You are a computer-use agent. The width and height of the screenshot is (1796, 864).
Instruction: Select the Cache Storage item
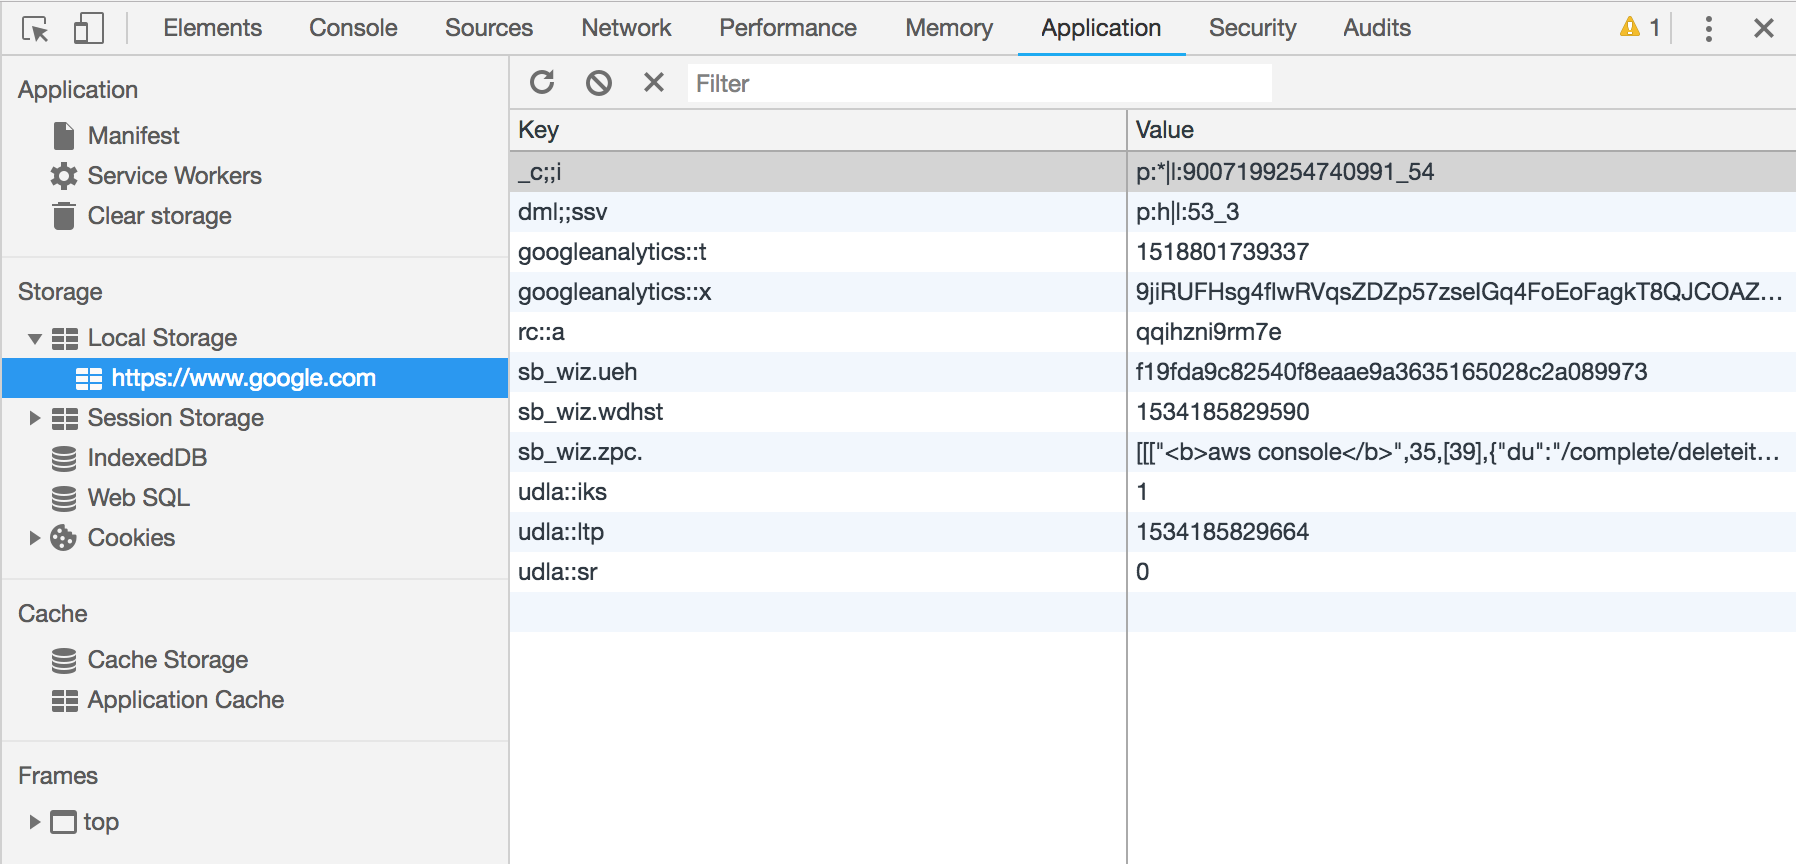[168, 660]
